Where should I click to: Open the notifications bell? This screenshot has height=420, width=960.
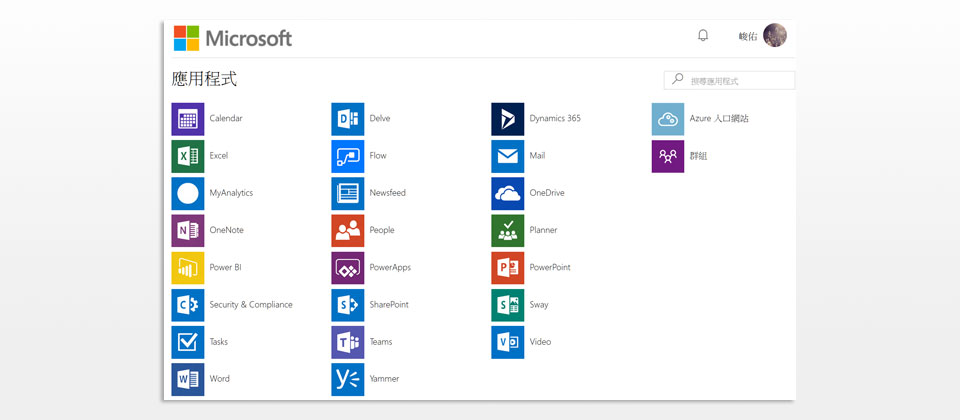tap(703, 36)
